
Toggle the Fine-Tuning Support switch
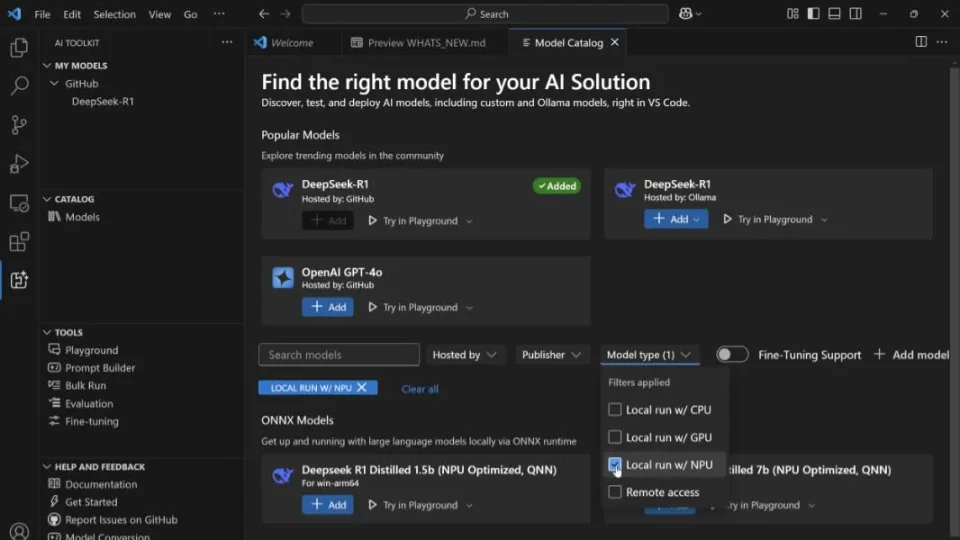pyautogui.click(x=732, y=354)
